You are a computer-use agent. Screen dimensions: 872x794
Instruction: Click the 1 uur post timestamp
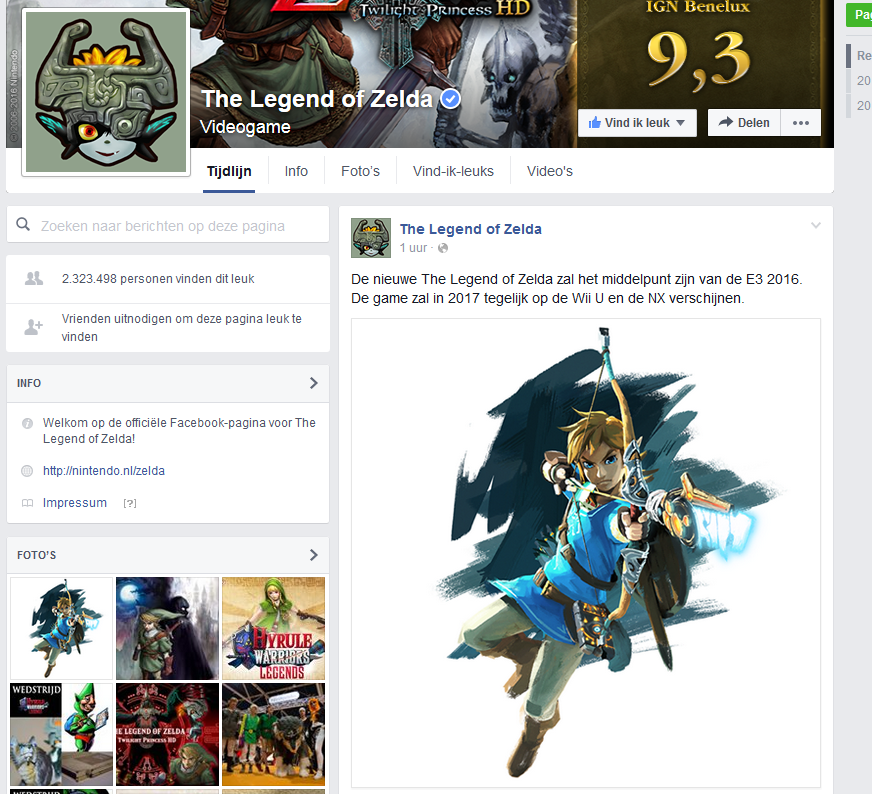coord(414,248)
